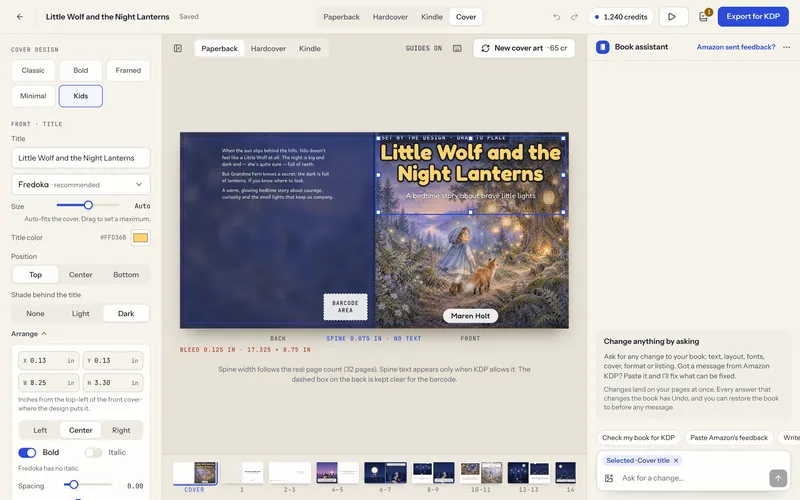This screenshot has width=800, height=500.
Task: Click the W width input field
Action: click(48, 383)
